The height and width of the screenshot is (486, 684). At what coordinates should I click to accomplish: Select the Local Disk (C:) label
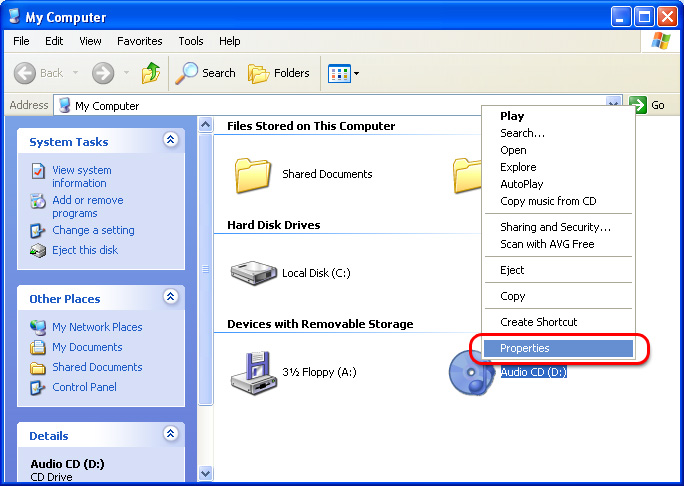316,273
